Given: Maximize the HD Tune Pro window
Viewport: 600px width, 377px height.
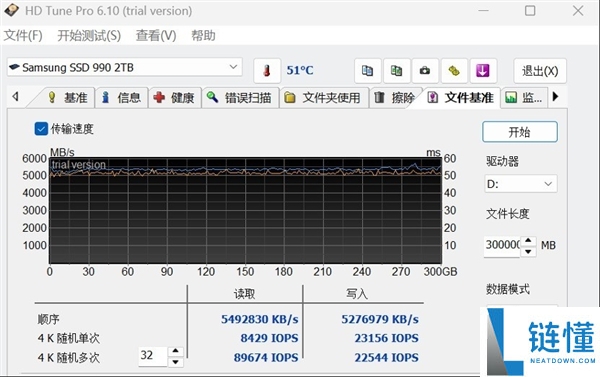Looking at the screenshot, I should click(x=530, y=11).
